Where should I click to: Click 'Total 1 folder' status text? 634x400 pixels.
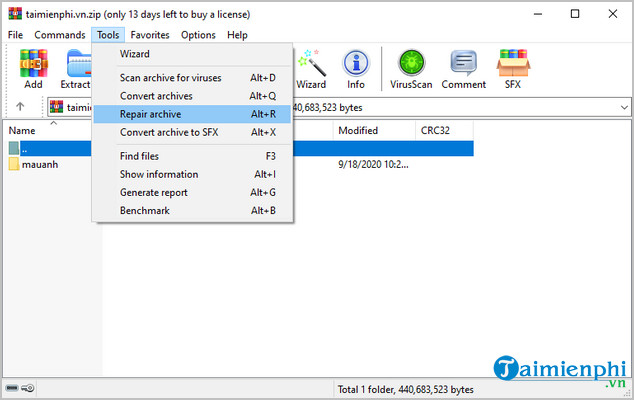tap(406, 389)
